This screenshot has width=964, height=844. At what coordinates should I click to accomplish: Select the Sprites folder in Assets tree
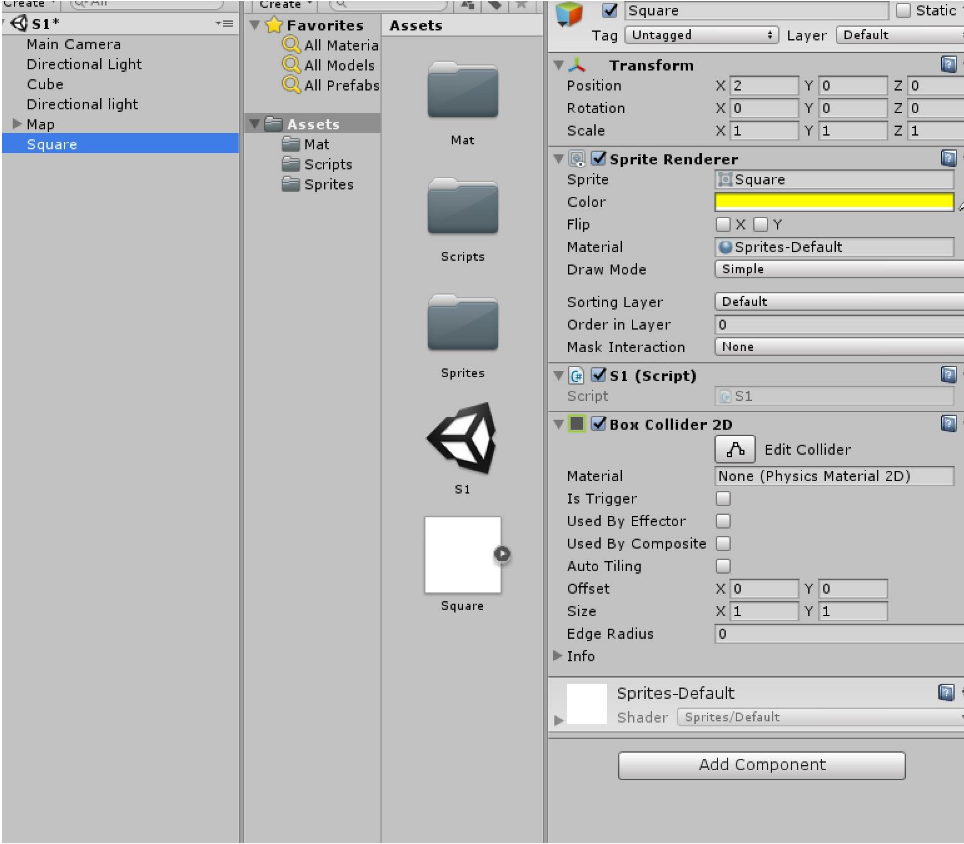(x=317, y=184)
